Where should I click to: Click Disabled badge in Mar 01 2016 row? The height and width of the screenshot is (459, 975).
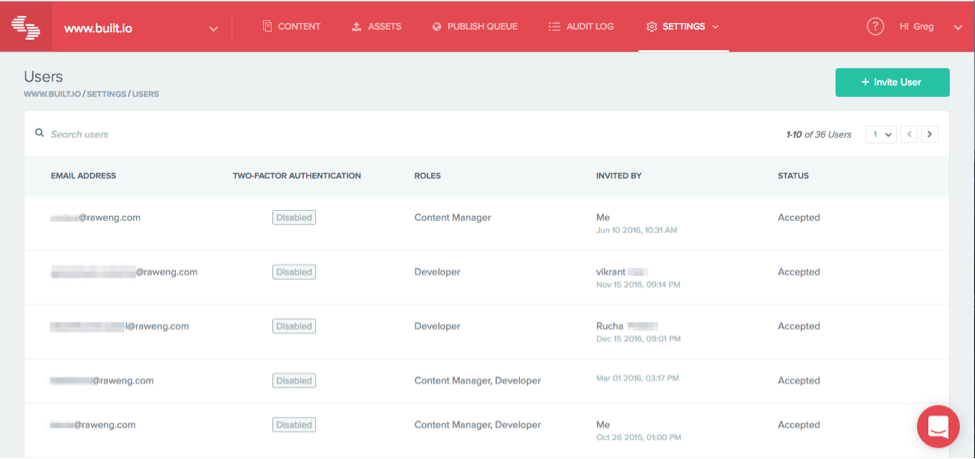(x=294, y=380)
